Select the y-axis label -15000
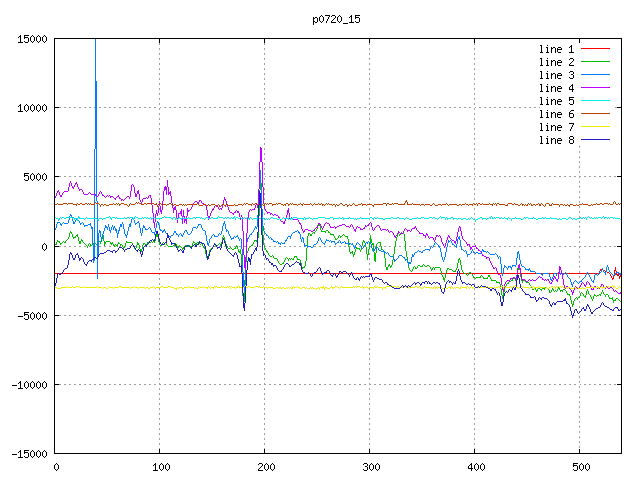The width and height of the screenshot is (640, 480). [x=29, y=454]
